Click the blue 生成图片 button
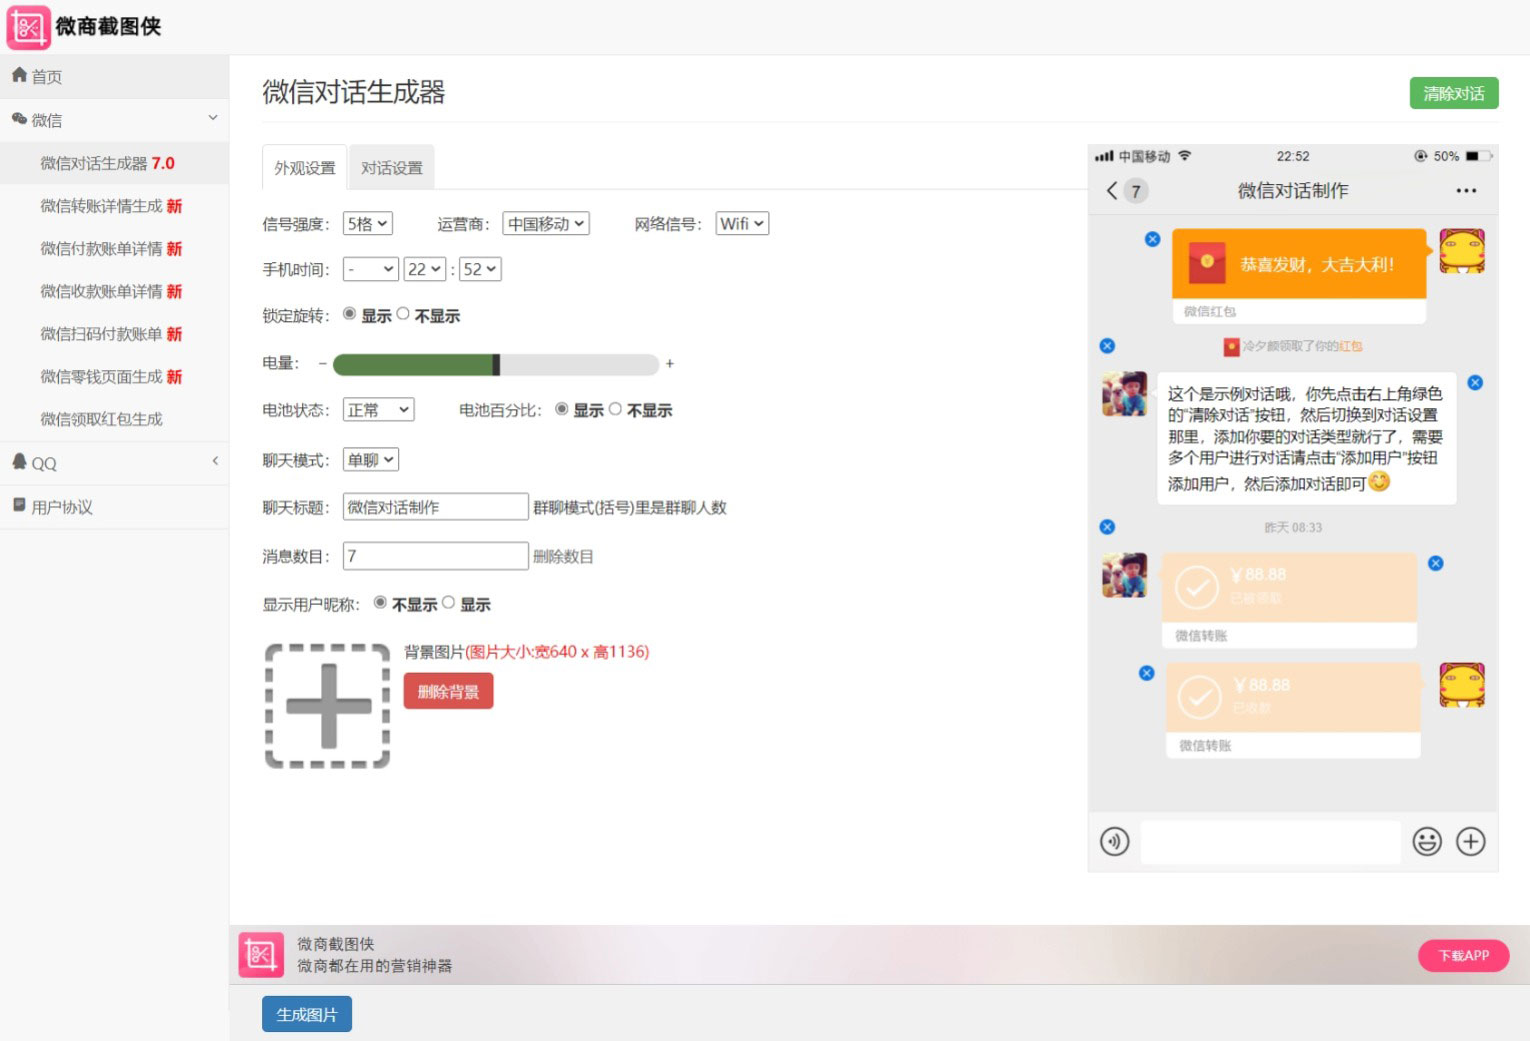 coord(307,1014)
